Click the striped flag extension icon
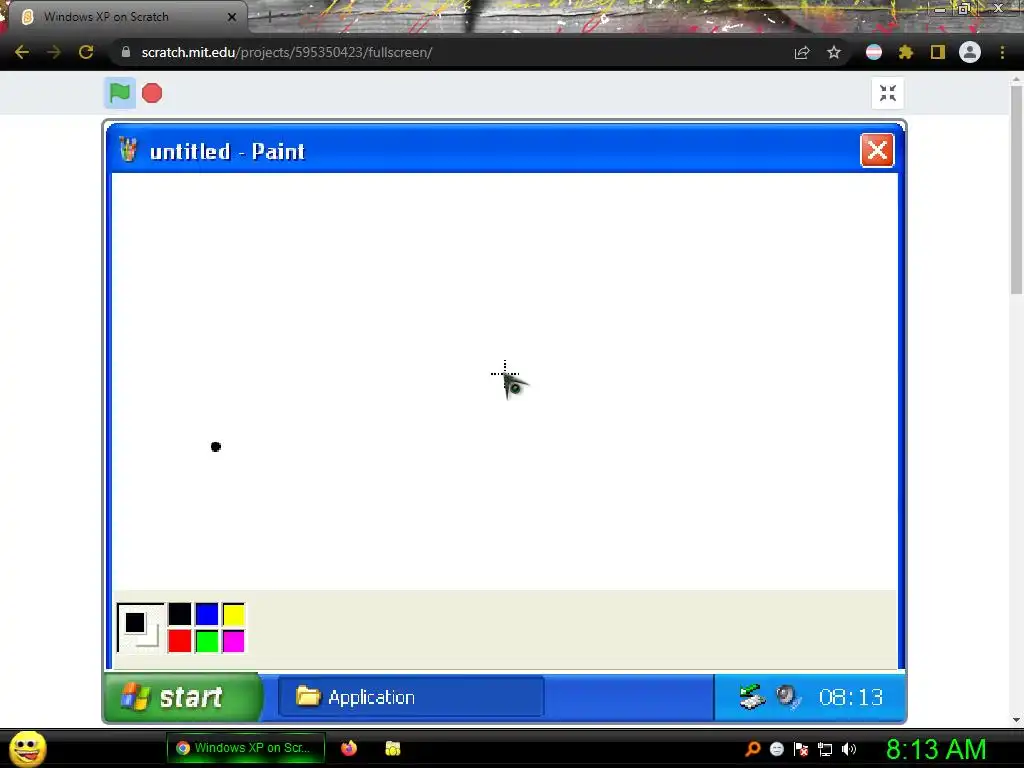The width and height of the screenshot is (1024, 768). tap(874, 52)
